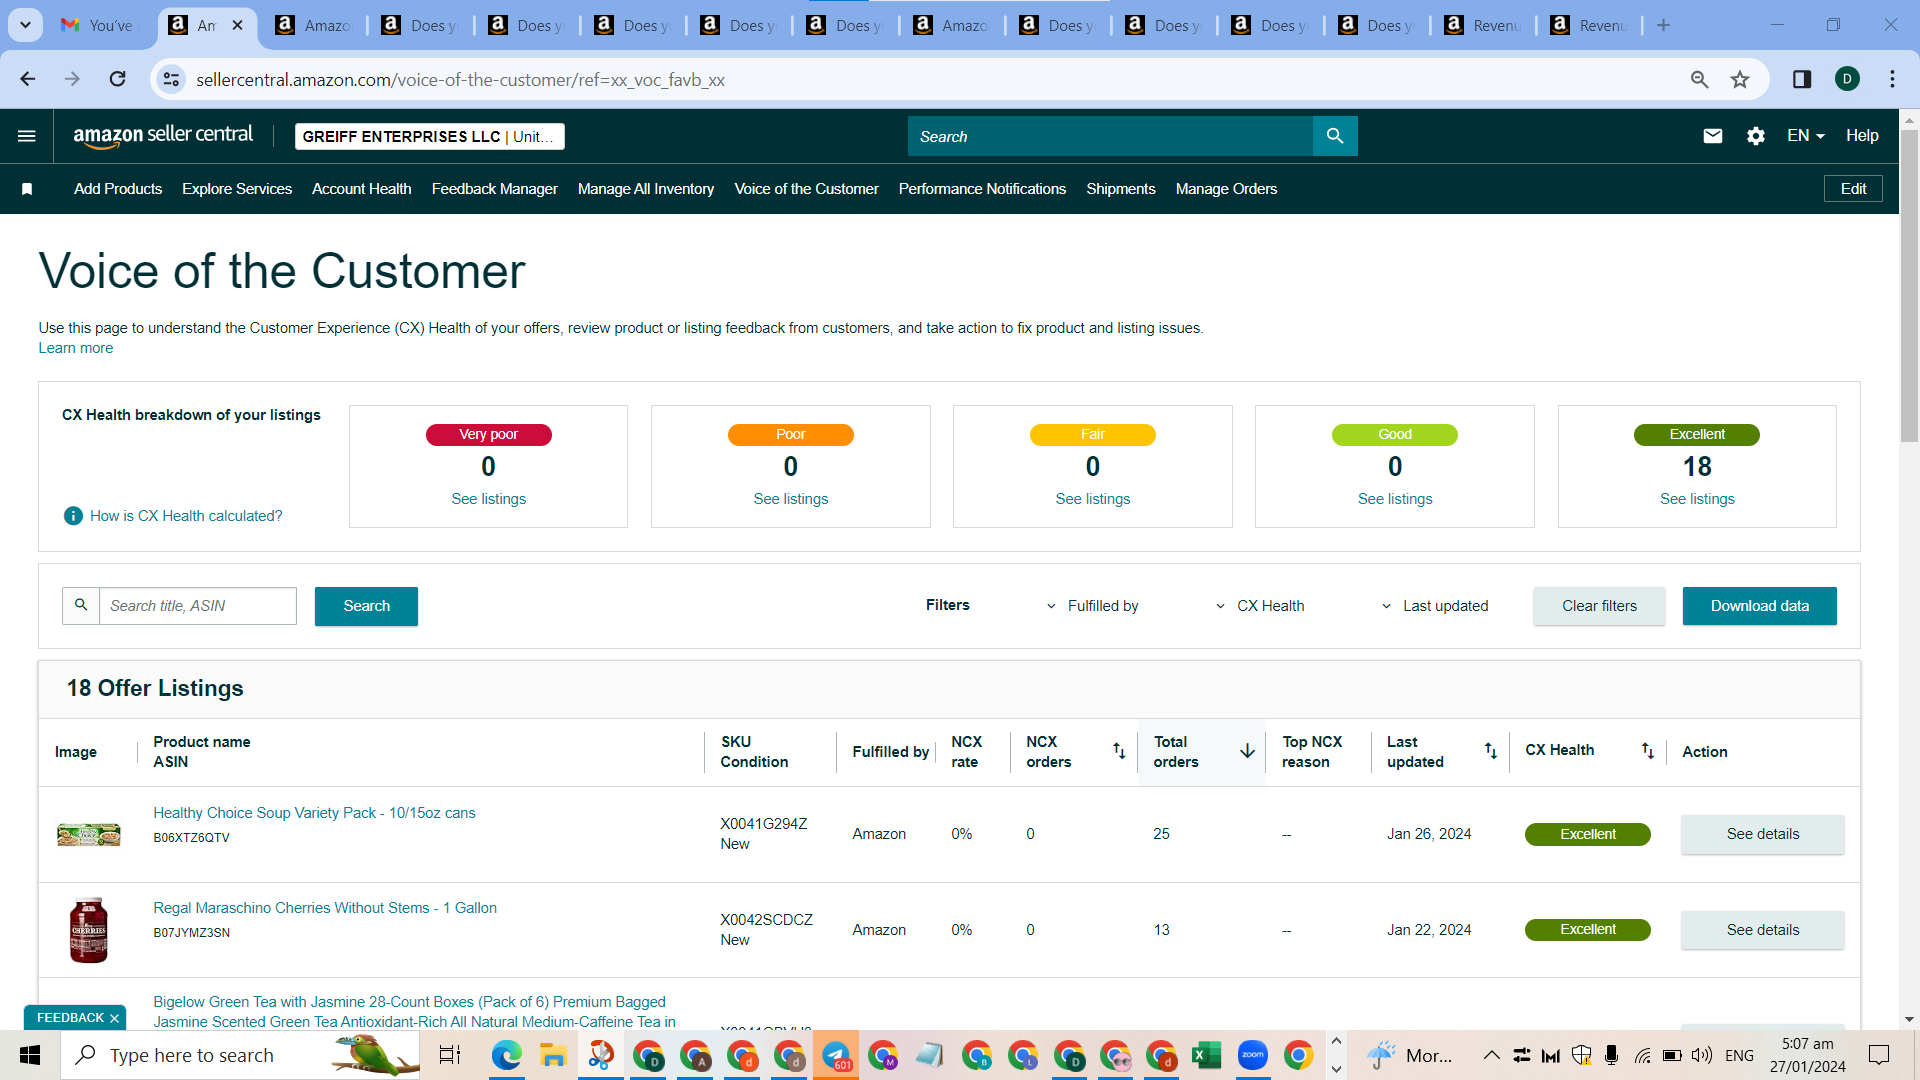Bookmark this page with star icon

(1740, 79)
